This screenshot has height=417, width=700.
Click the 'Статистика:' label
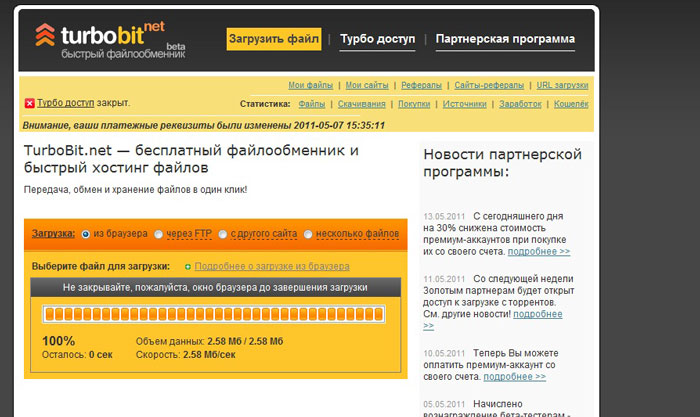(x=265, y=104)
